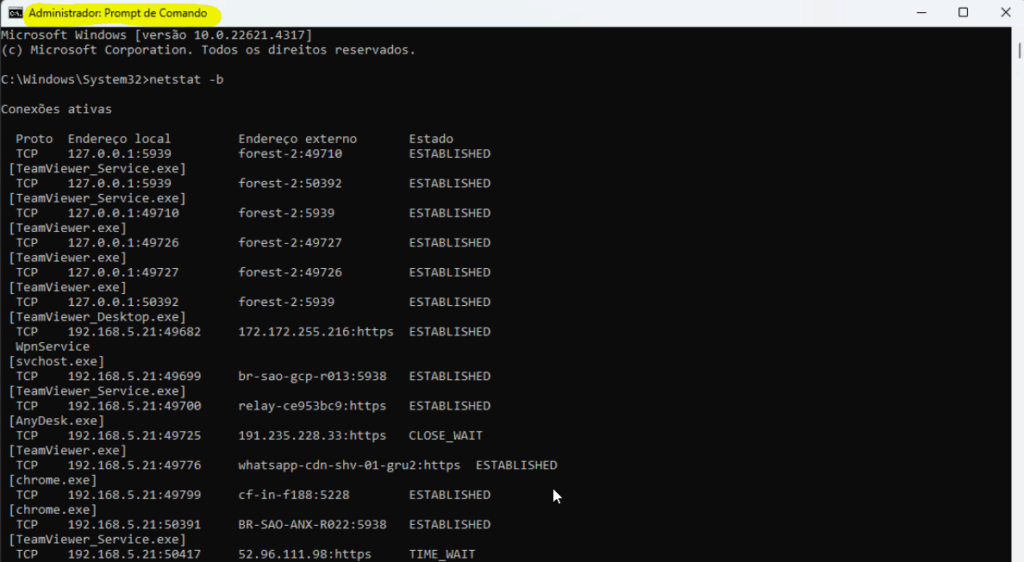Click '[TeamViewer_Desktop.exe]' process line

click(97, 317)
